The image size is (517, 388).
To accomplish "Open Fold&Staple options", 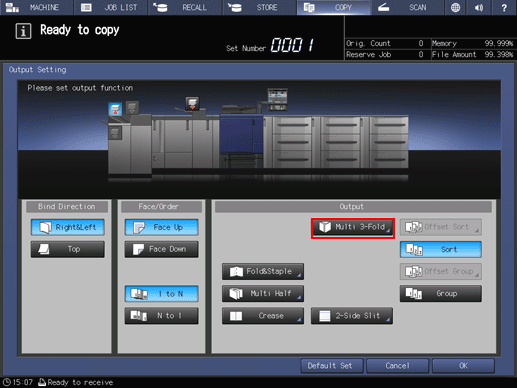I will [x=263, y=272].
